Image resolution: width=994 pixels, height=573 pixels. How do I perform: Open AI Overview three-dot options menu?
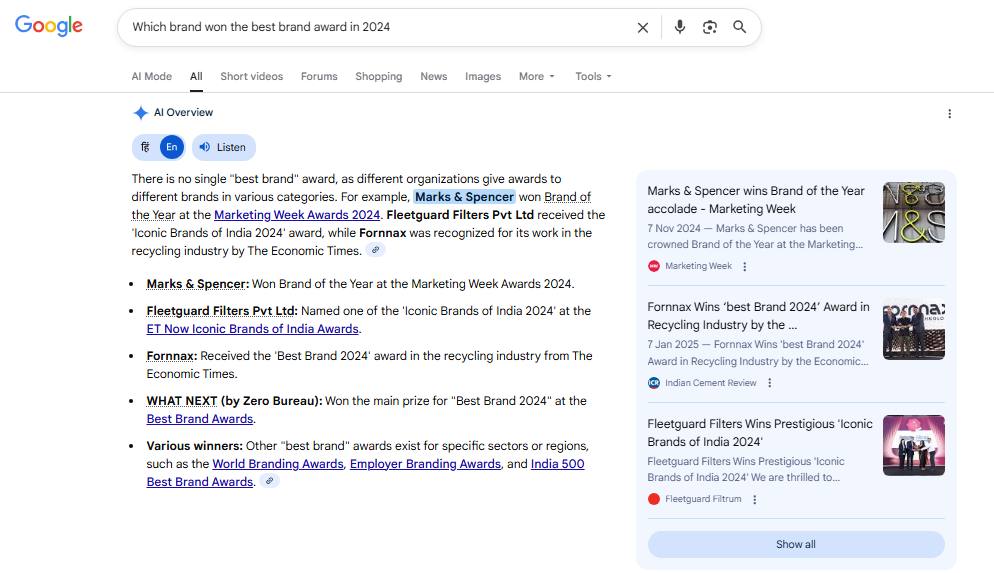click(x=949, y=114)
